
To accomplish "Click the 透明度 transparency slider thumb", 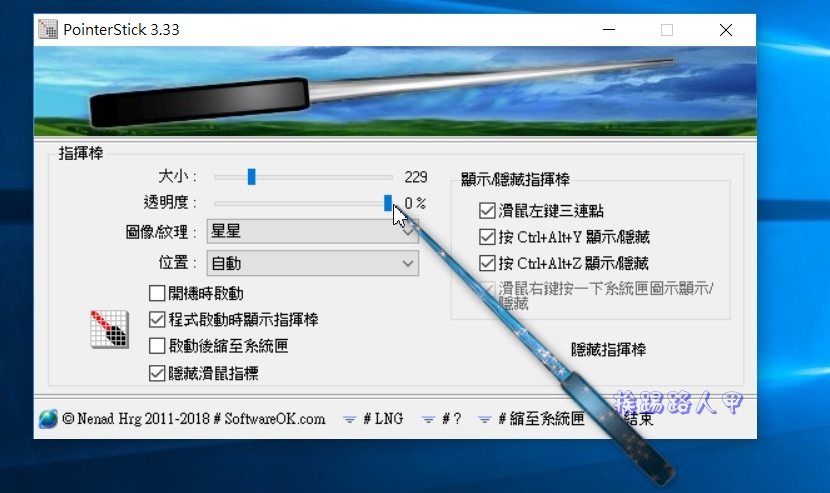I will [388, 203].
